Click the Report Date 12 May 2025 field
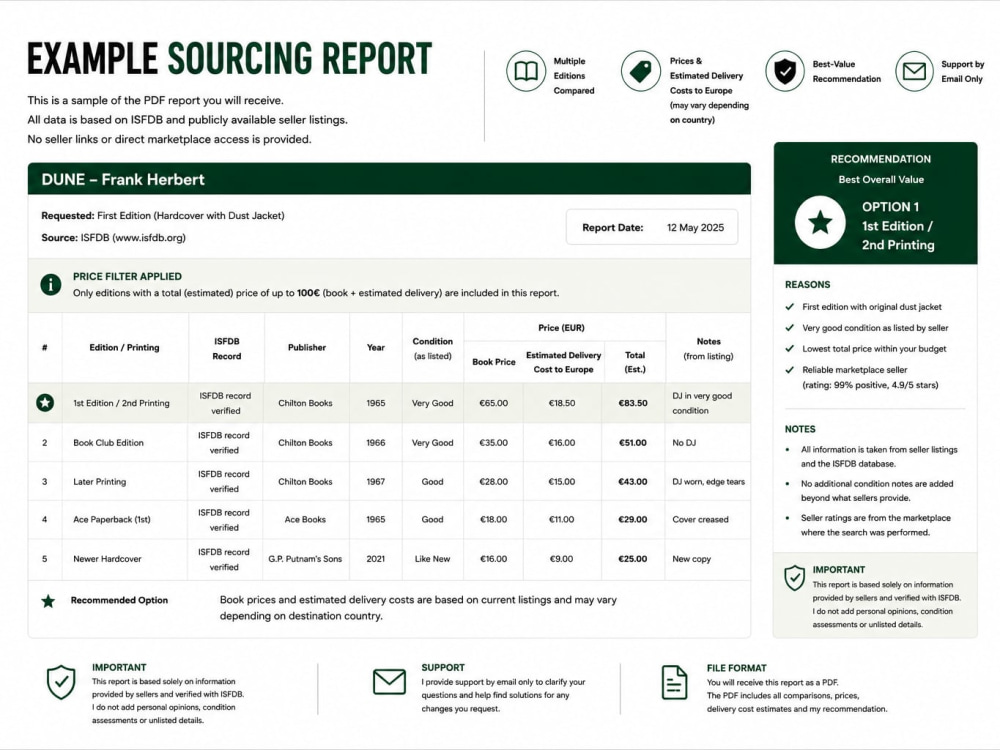The height and width of the screenshot is (750, 1000). point(652,228)
